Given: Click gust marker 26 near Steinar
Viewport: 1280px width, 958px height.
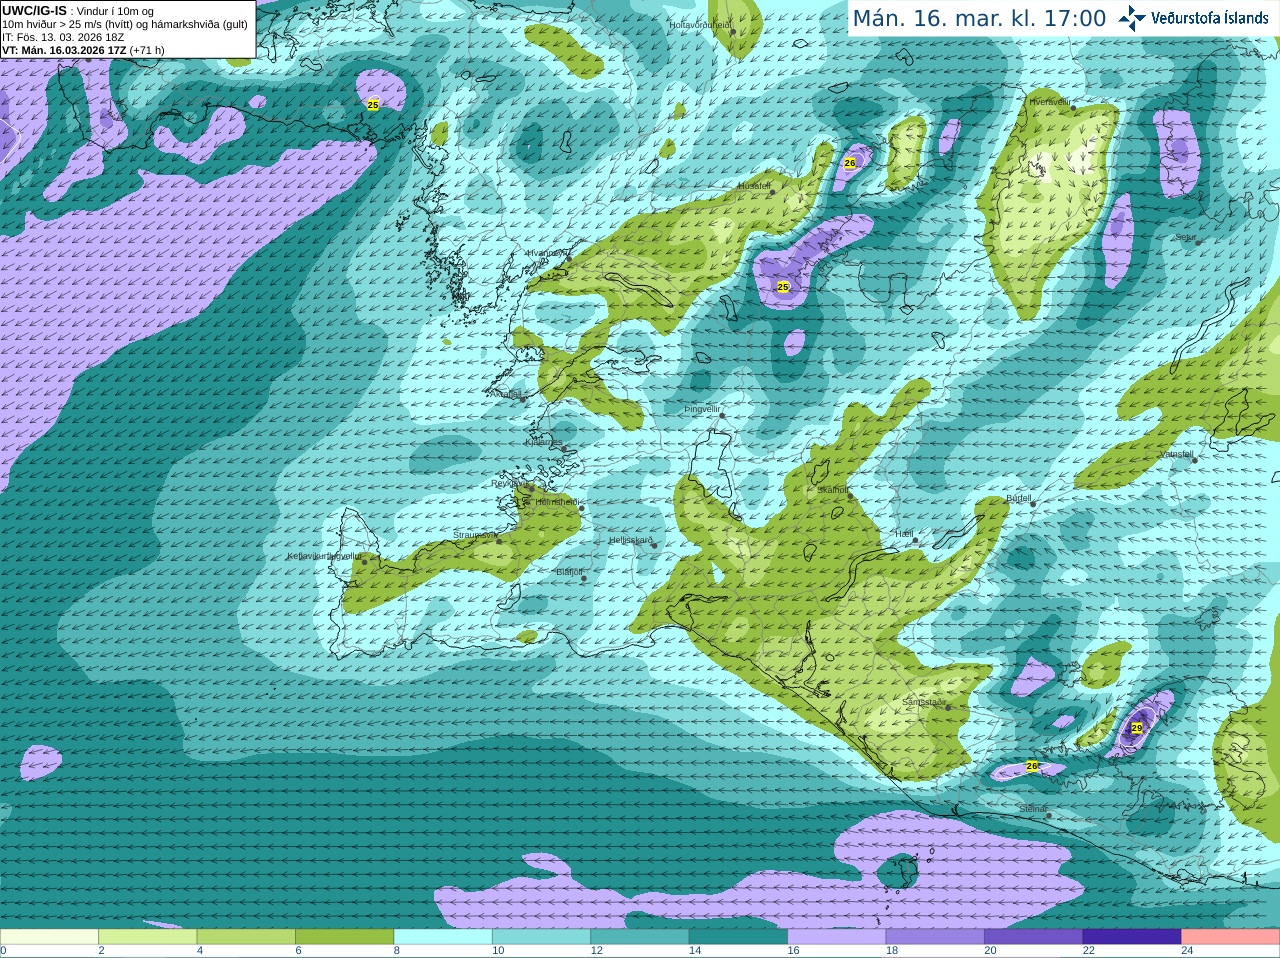Looking at the screenshot, I should (1032, 766).
